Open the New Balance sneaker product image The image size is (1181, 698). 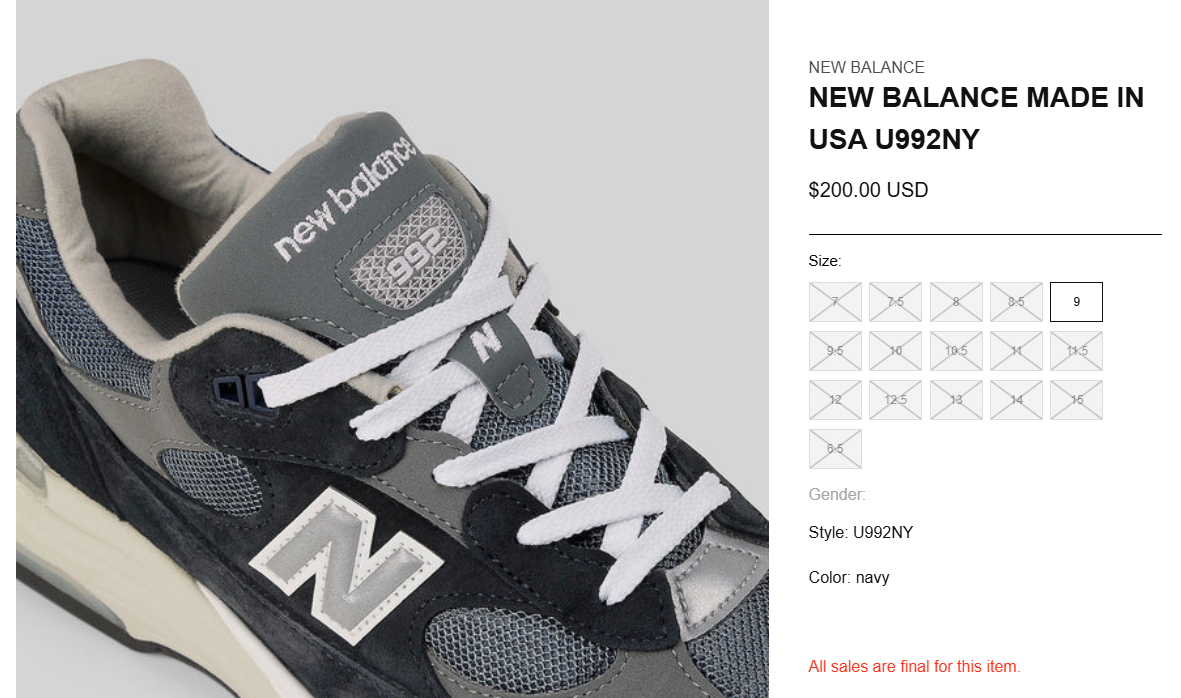[392, 349]
